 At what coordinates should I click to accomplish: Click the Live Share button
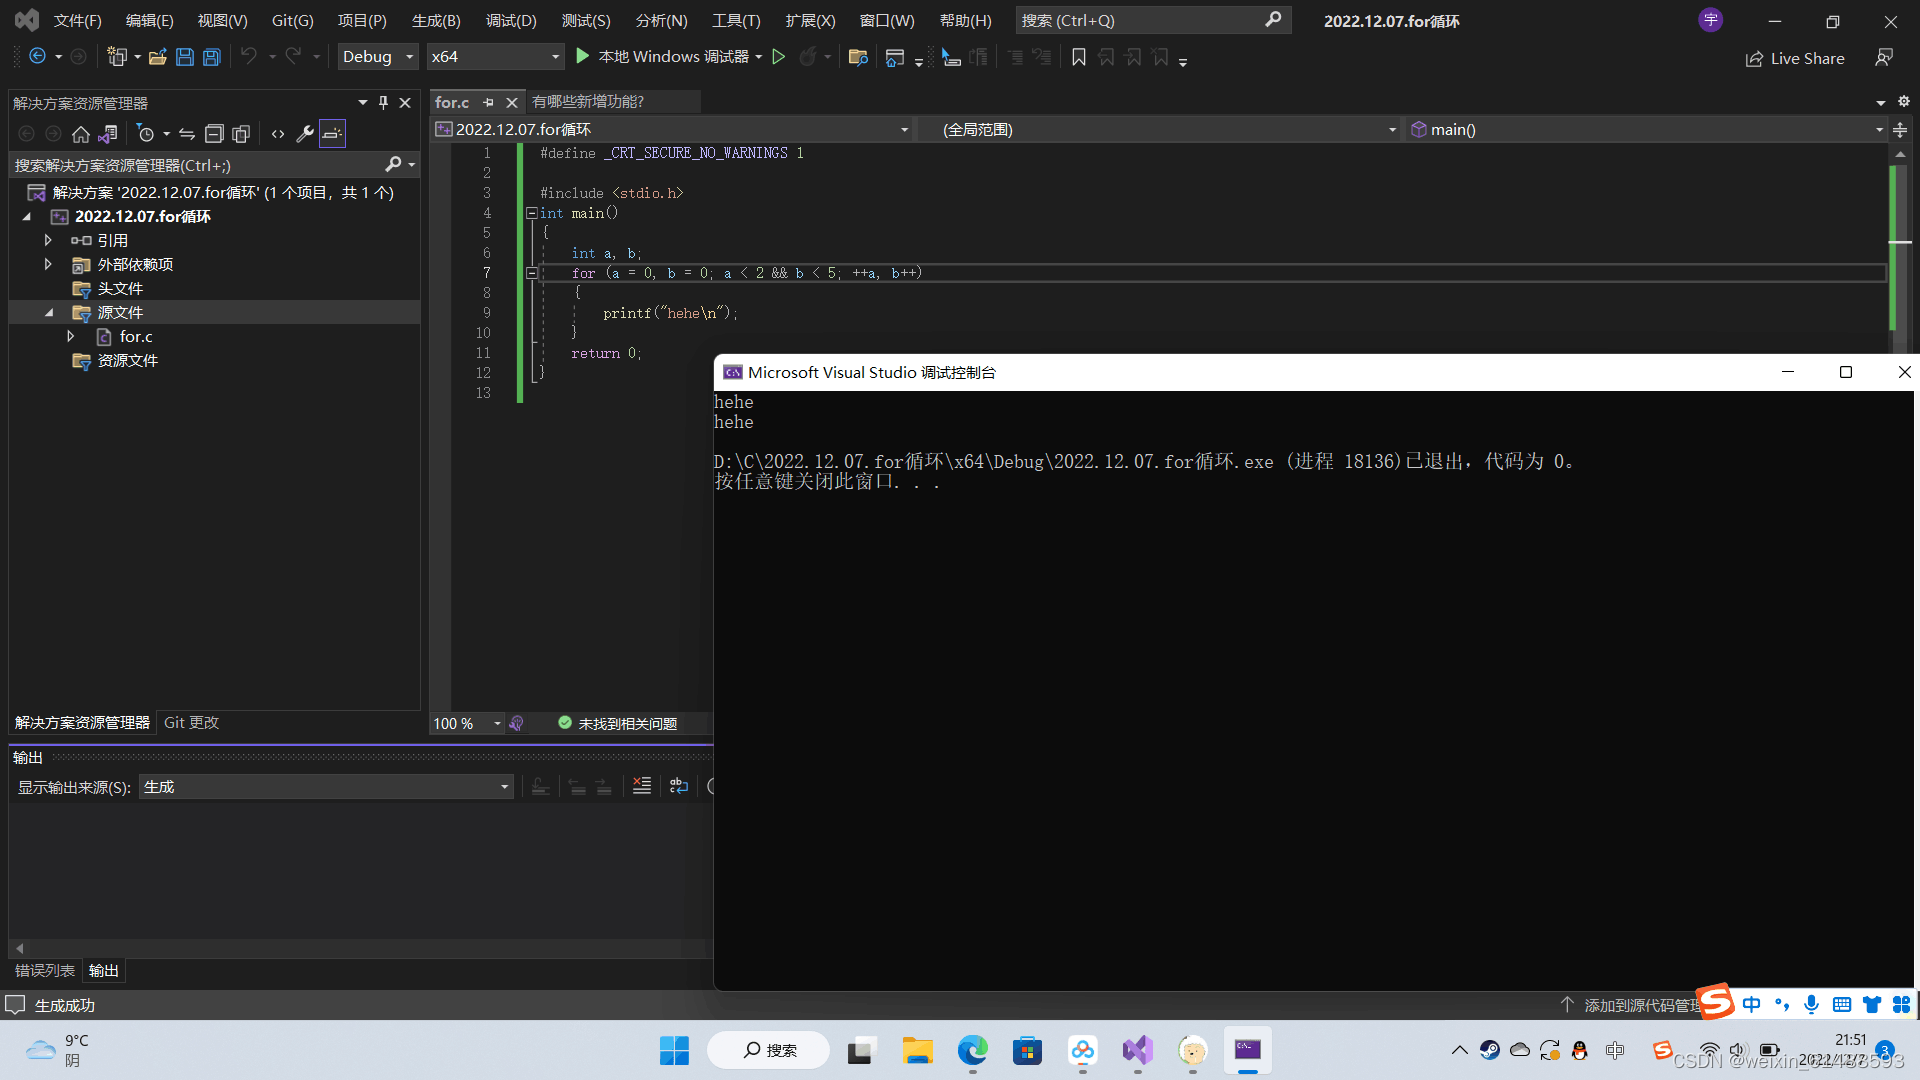pos(1795,58)
